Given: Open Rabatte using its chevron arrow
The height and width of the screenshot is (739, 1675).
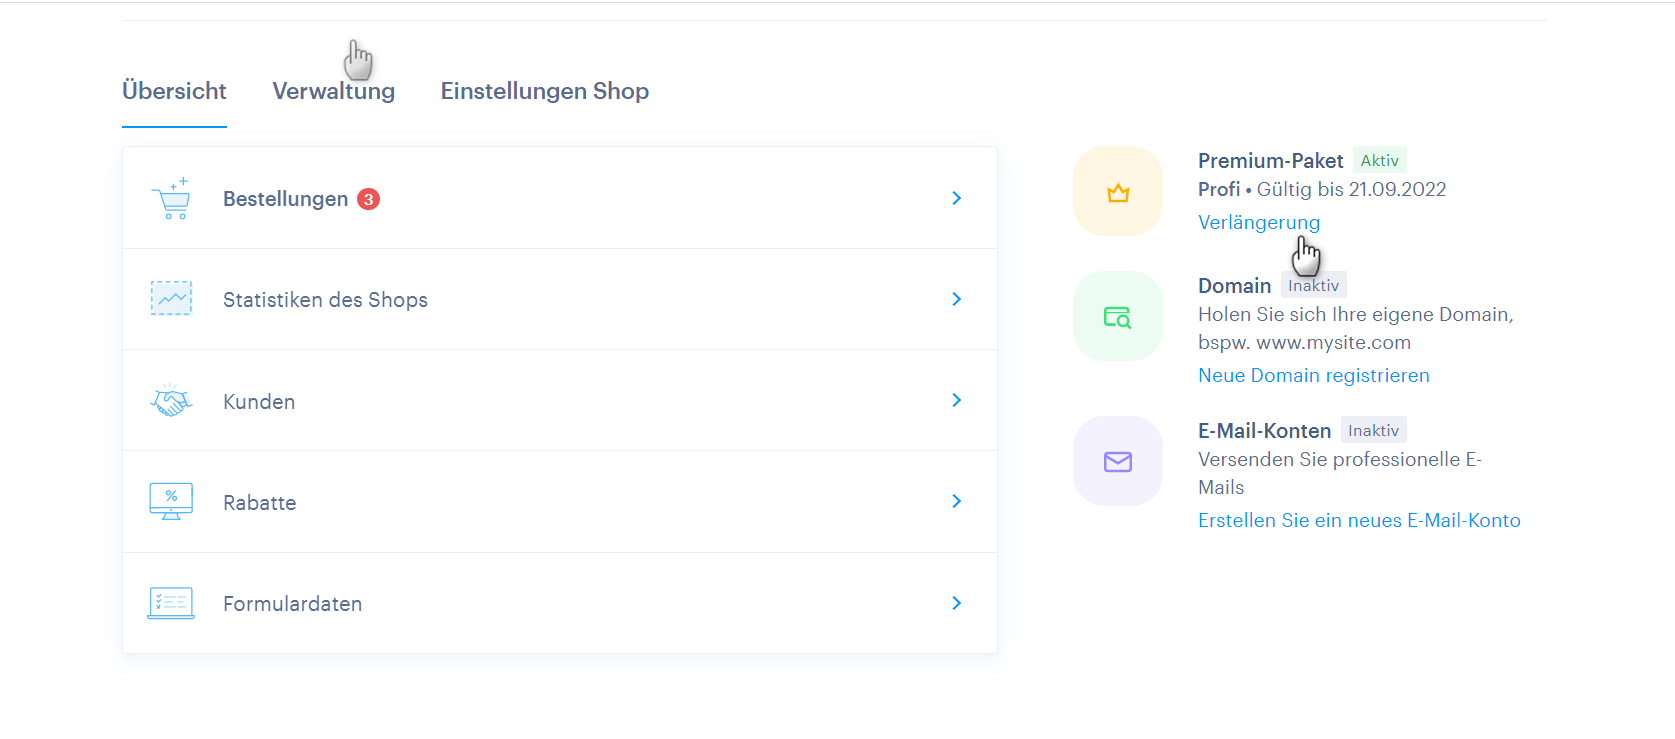Looking at the screenshot, I should coord(956,501).
